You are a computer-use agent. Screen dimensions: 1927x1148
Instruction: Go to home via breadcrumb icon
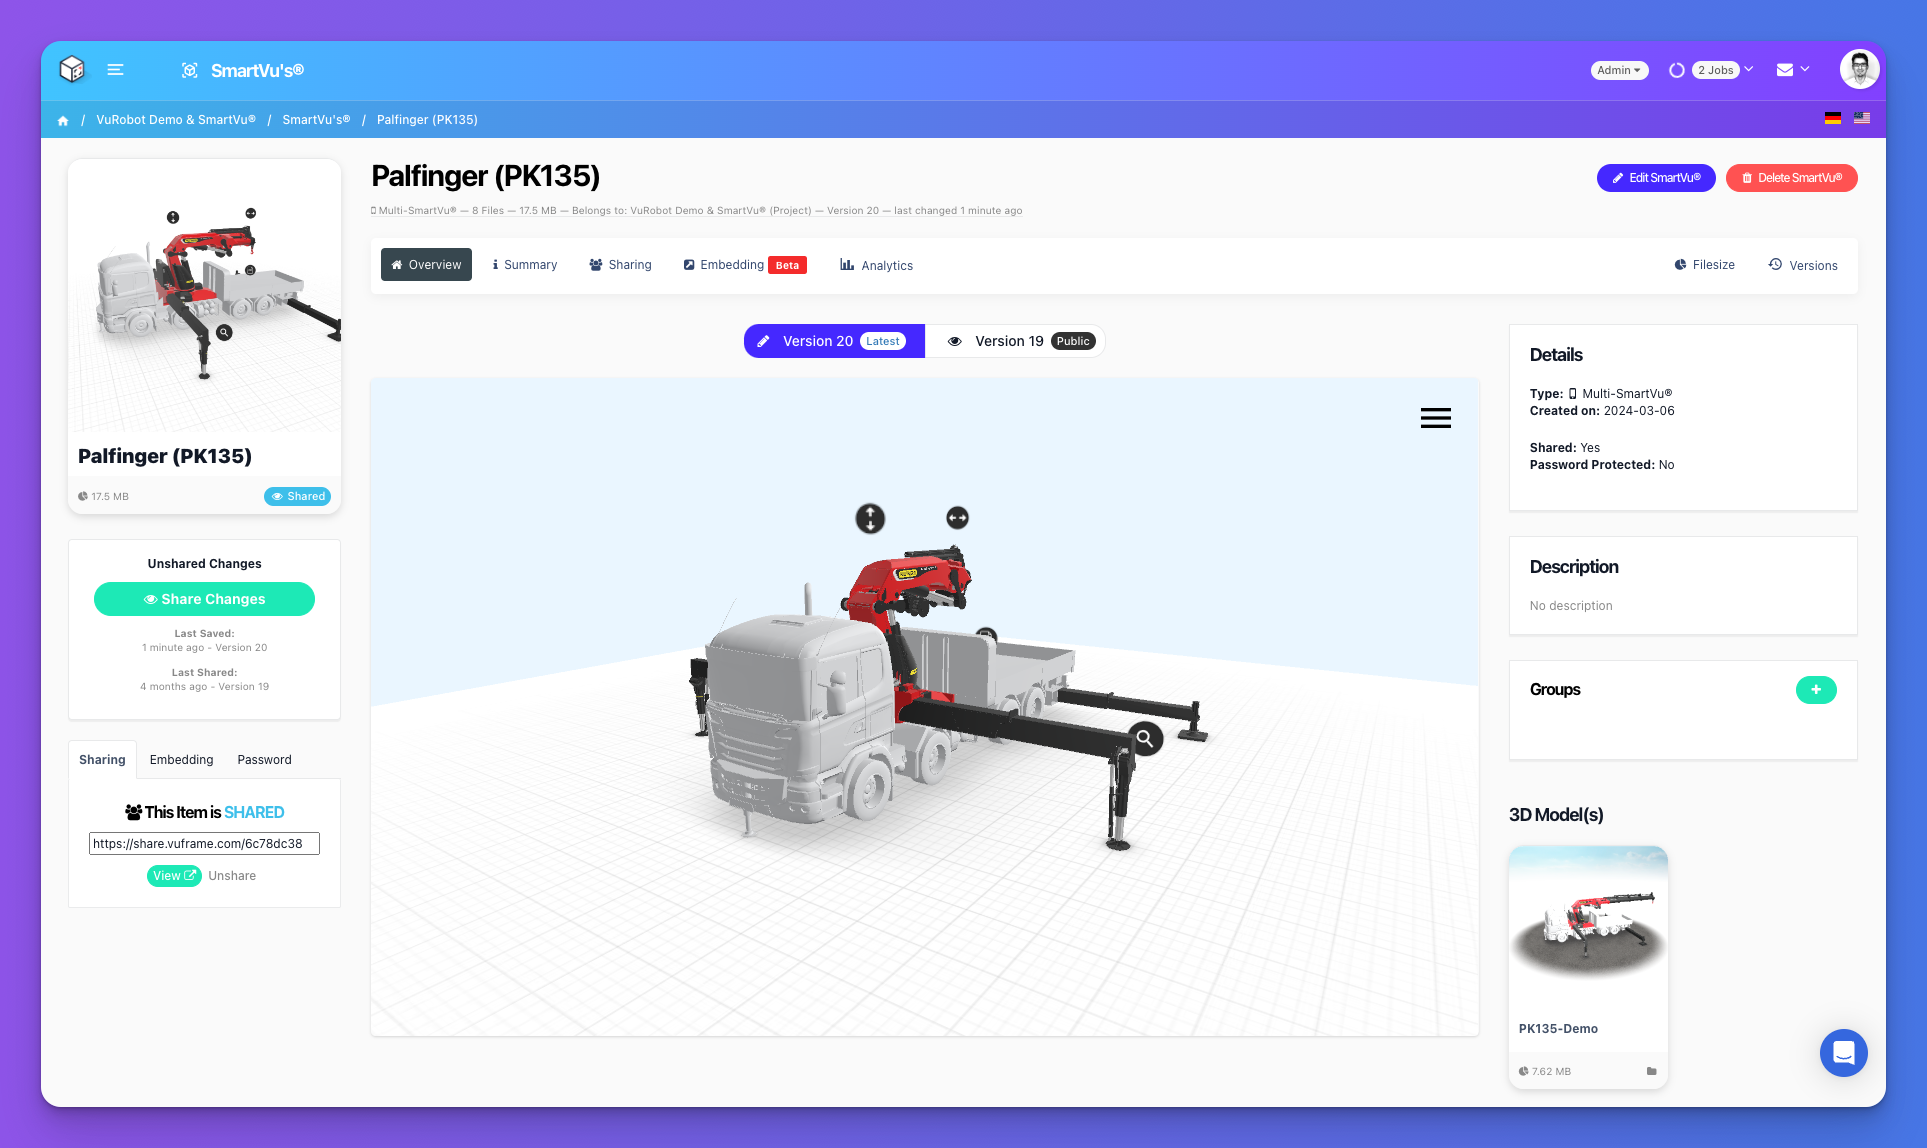pyautogui.click(x=63, y=120)
